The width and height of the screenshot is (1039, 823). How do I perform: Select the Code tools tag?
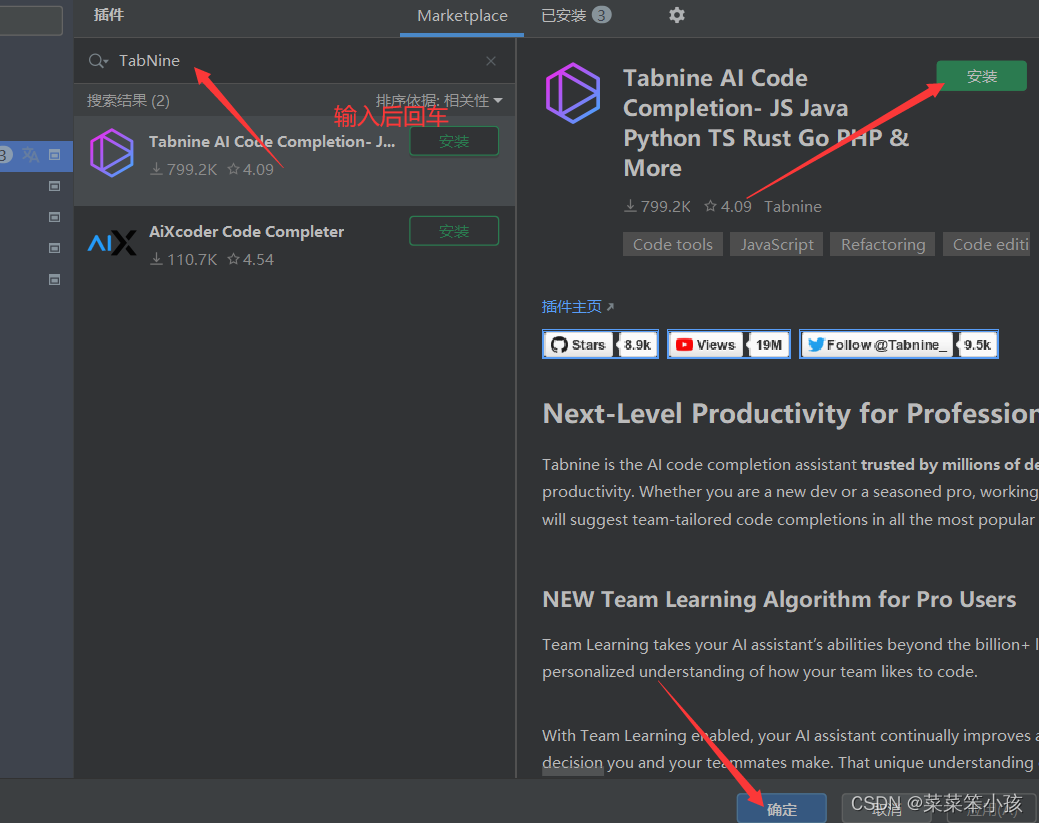pos(673,245)
